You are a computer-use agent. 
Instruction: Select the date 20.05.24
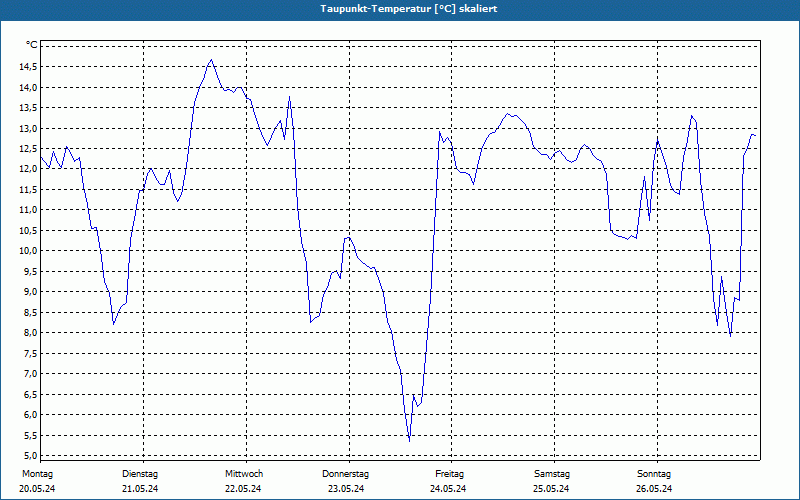tap(37, 489)
